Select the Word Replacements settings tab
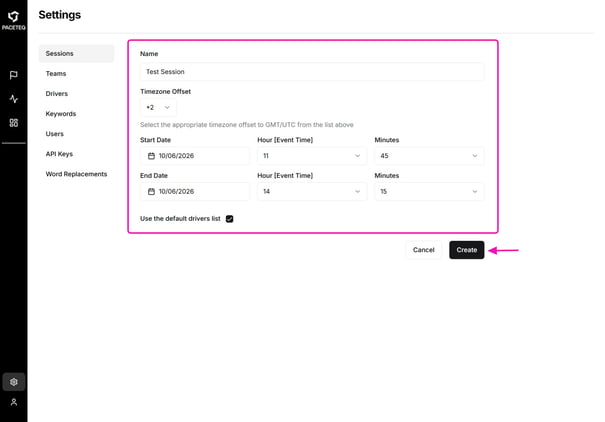Image resolution: width=605 pixels, height=422 pixels. point(76,174)
